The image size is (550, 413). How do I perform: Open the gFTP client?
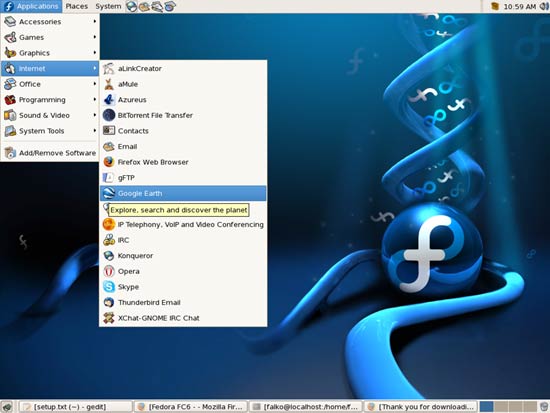(x=183, y=178)
